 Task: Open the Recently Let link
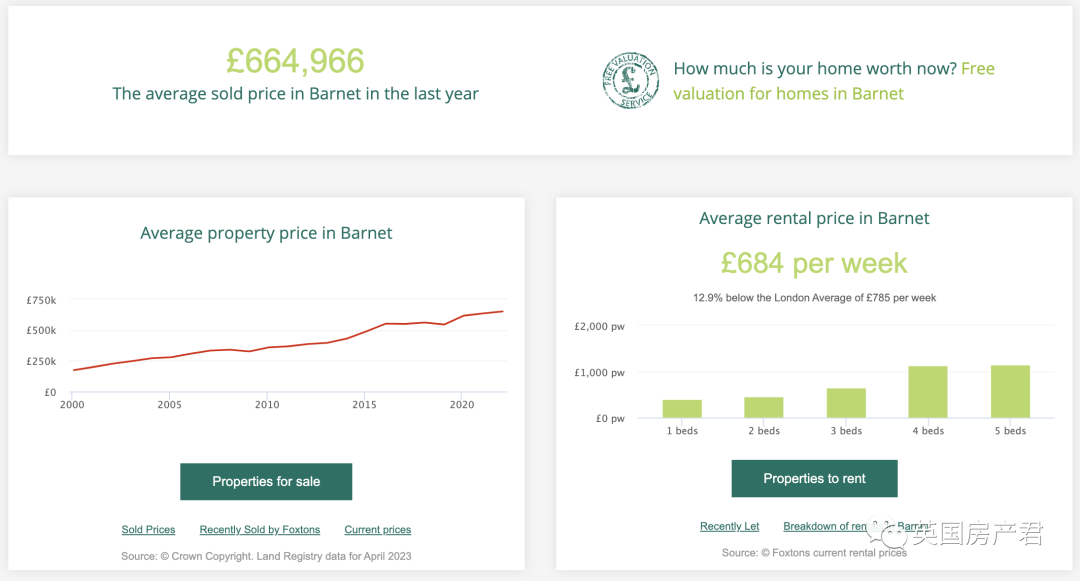click(x=729, y=526)
